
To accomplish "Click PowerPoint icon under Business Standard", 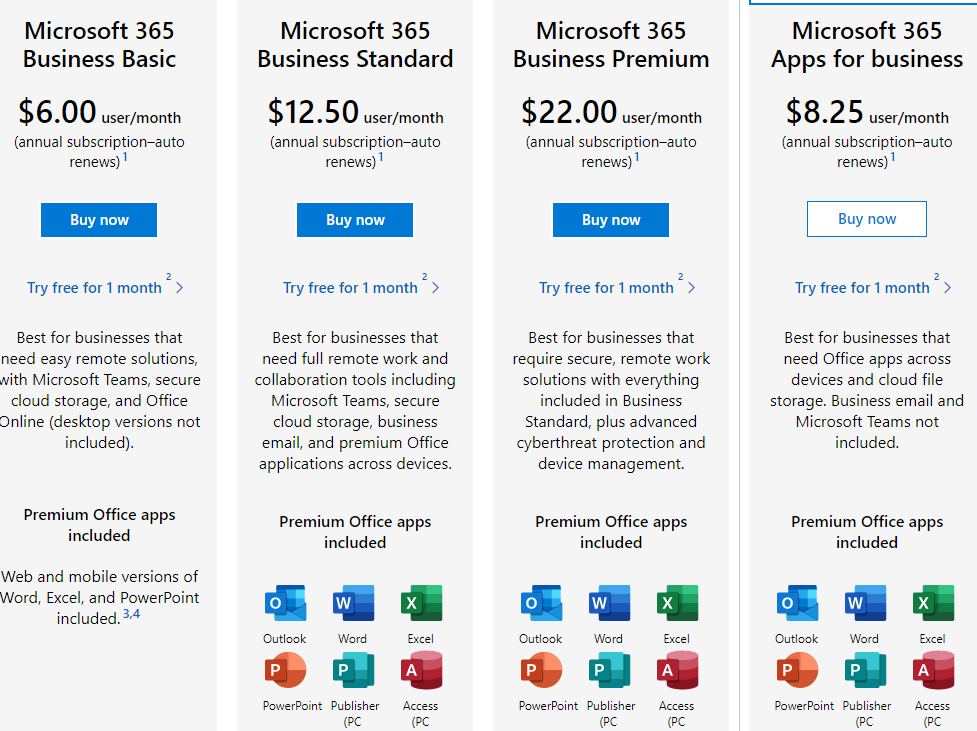I will 285,670.
